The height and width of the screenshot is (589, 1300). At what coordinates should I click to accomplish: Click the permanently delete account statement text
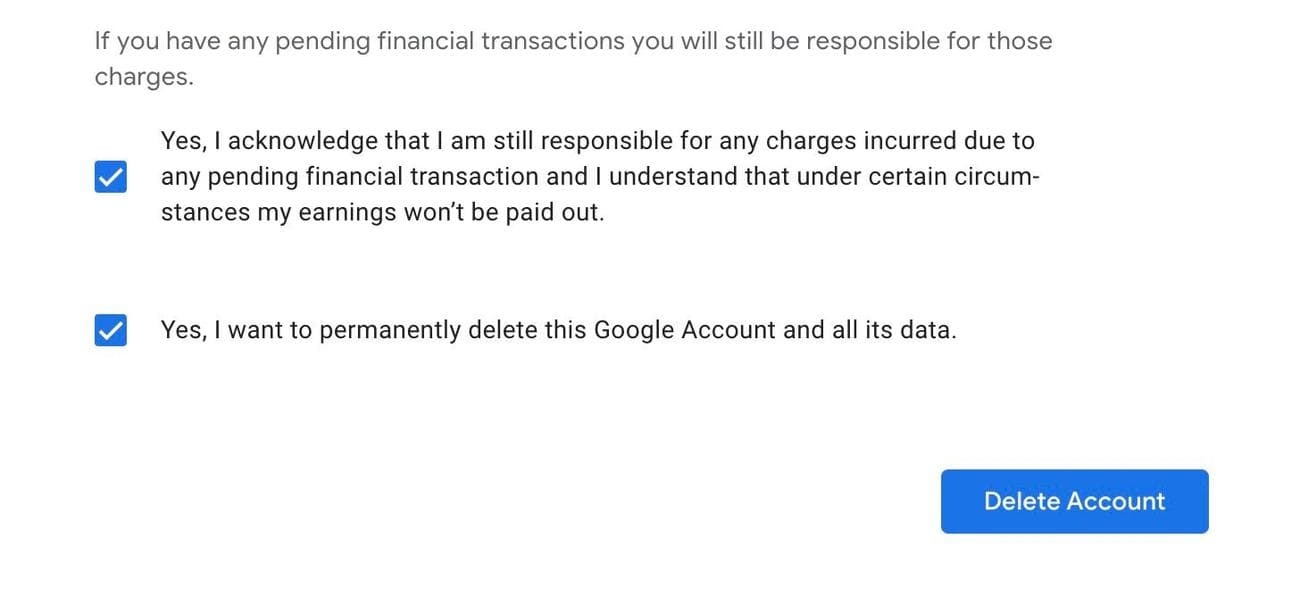pyautogui.click(x=559, y=330)
